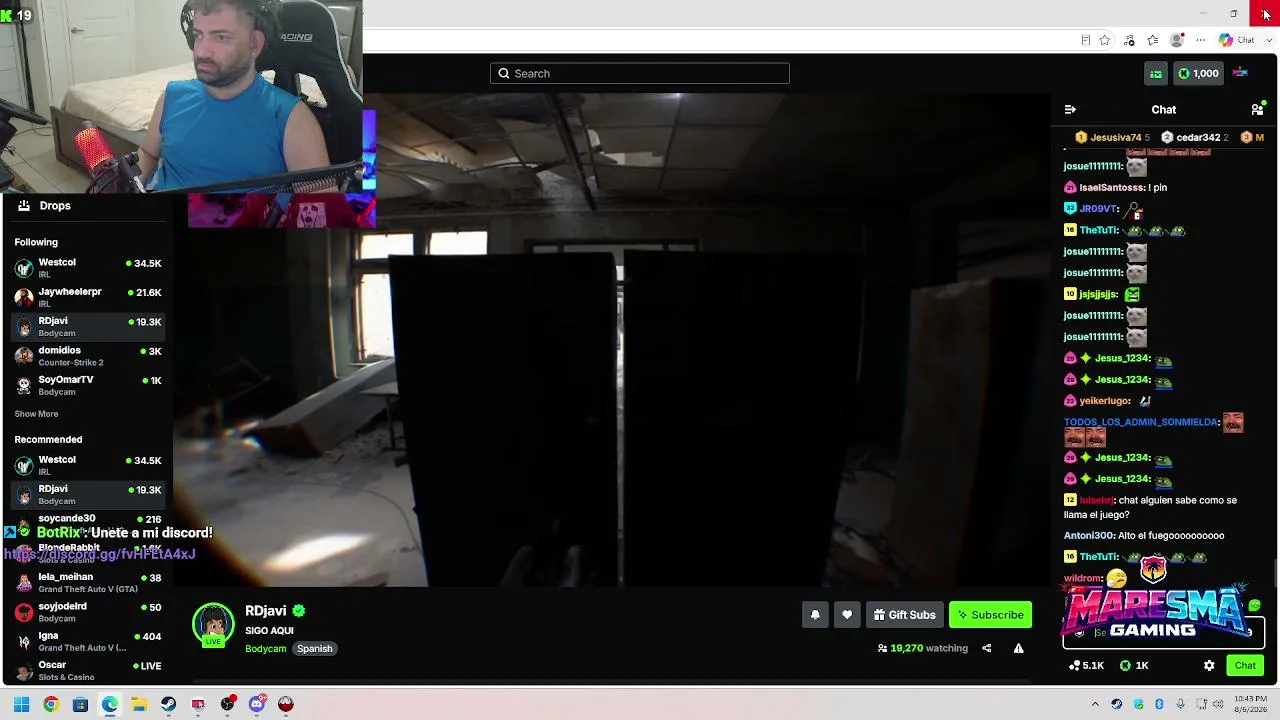Toggle notifications with the bell button
Viewport: 1280px width, 720px height.
815,615
